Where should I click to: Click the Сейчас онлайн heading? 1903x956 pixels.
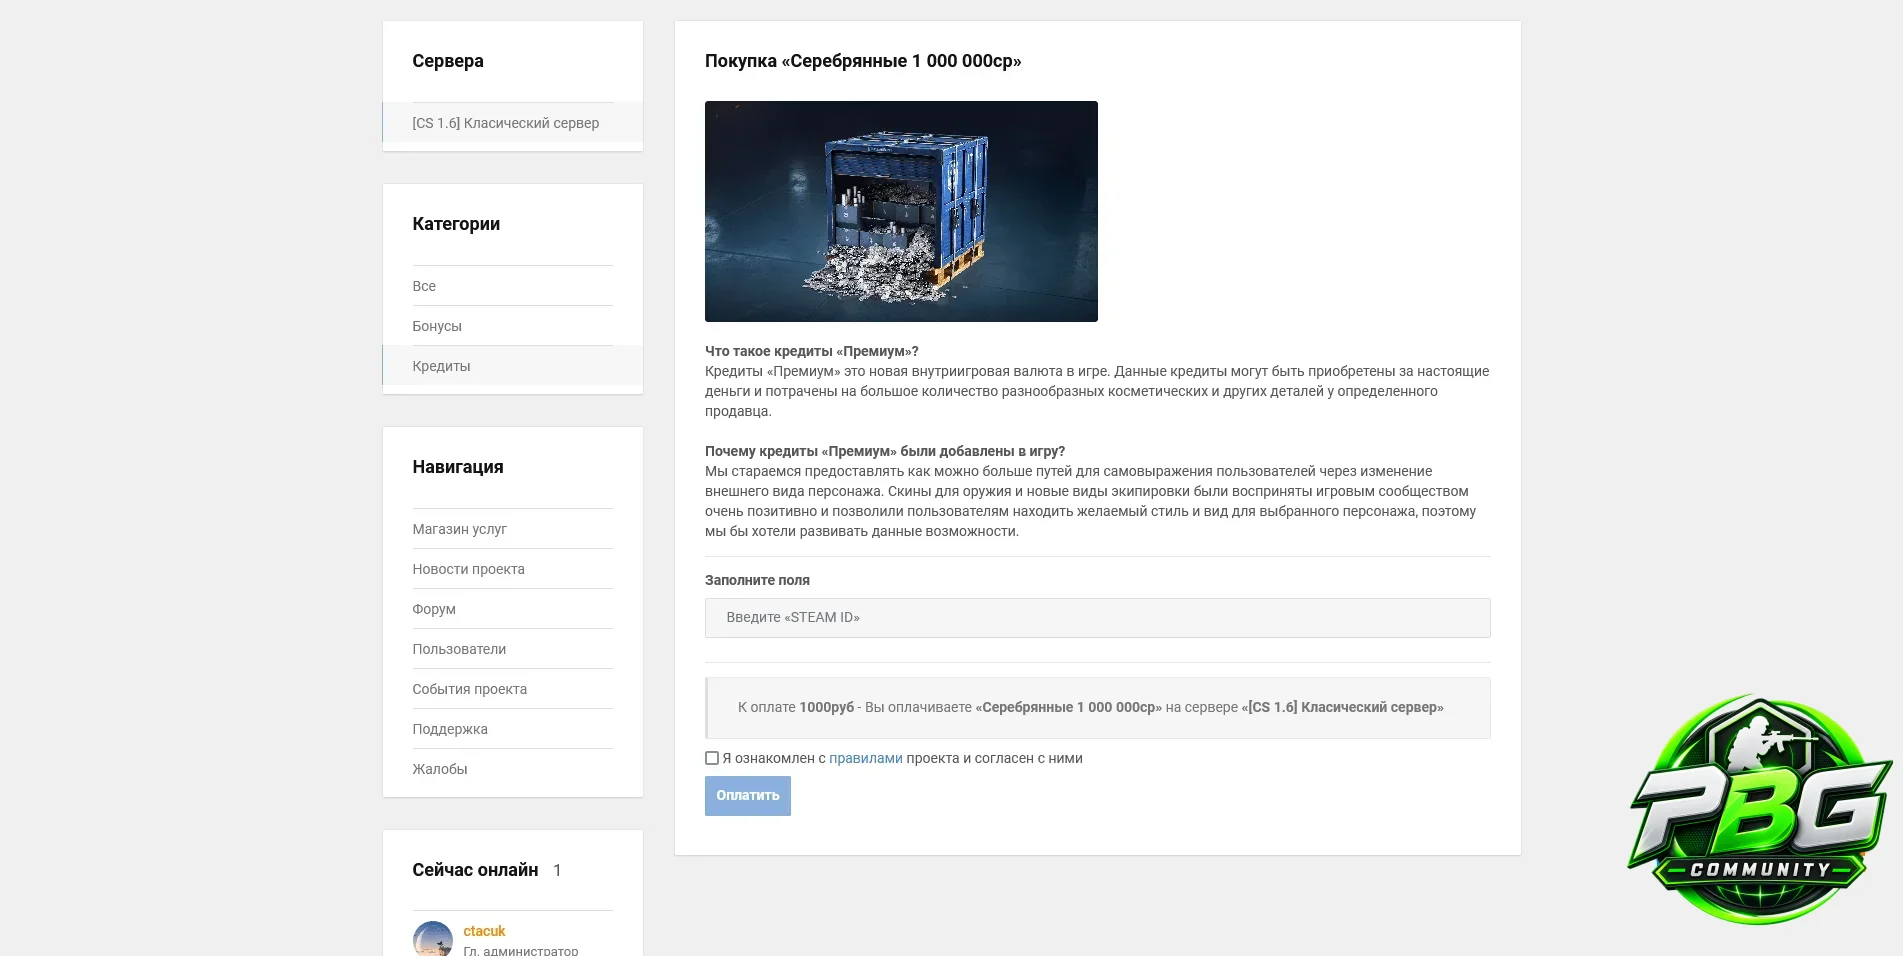pos(475,870)
